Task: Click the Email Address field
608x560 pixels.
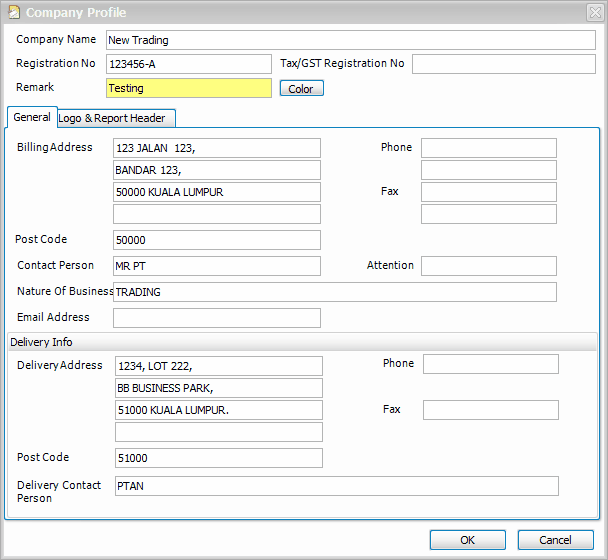Action: tap(217, 318)
